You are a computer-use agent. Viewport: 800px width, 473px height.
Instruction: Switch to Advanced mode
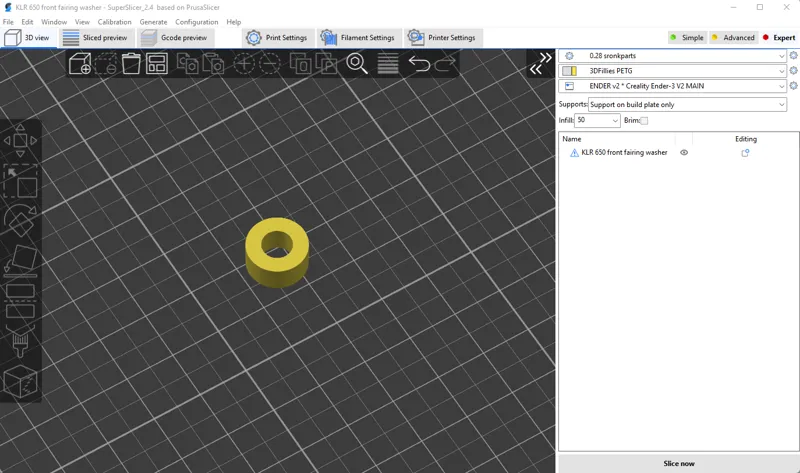pyautogui.click(x=733, y=37)
